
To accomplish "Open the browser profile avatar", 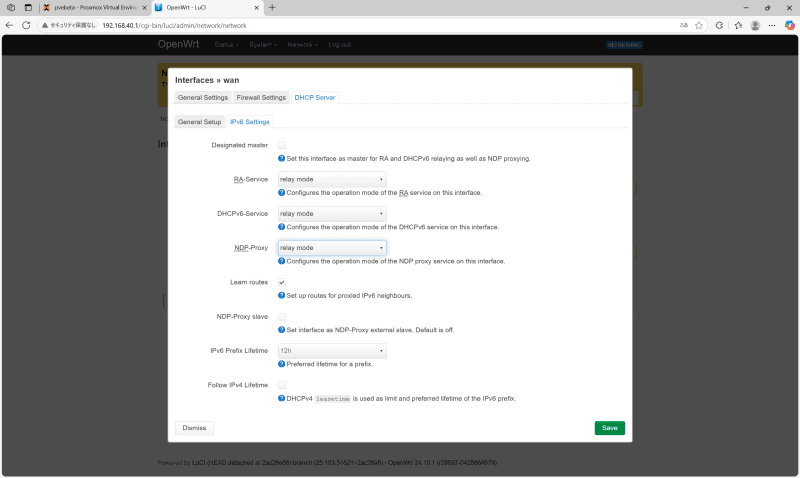I will 756,25.
